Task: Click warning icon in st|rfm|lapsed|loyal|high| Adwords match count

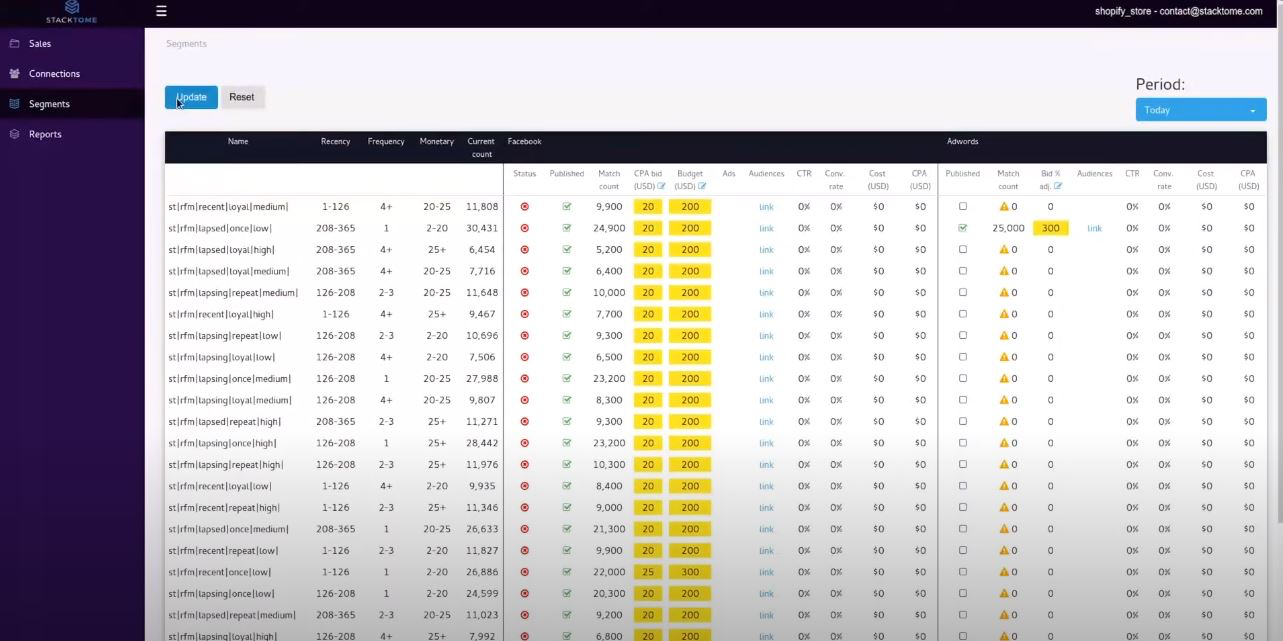Action: (x=1004, y=250)
